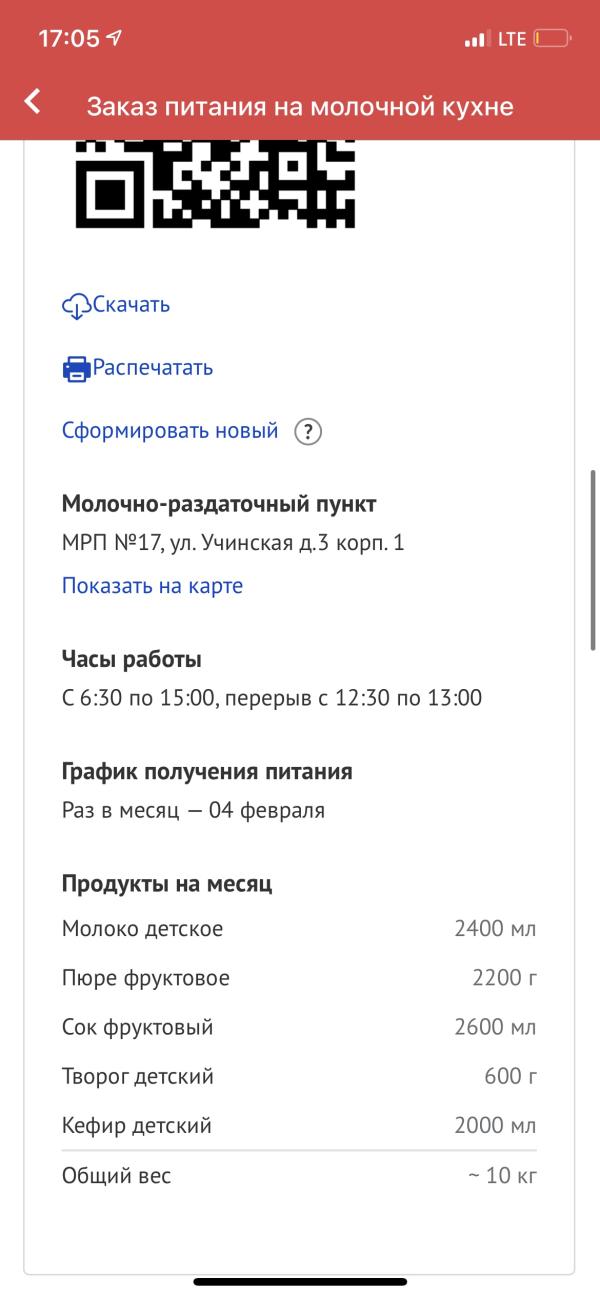The image size is (600, 1297).
Task: Tap the Кефир детский row
Action: [x=299, y=1126]
